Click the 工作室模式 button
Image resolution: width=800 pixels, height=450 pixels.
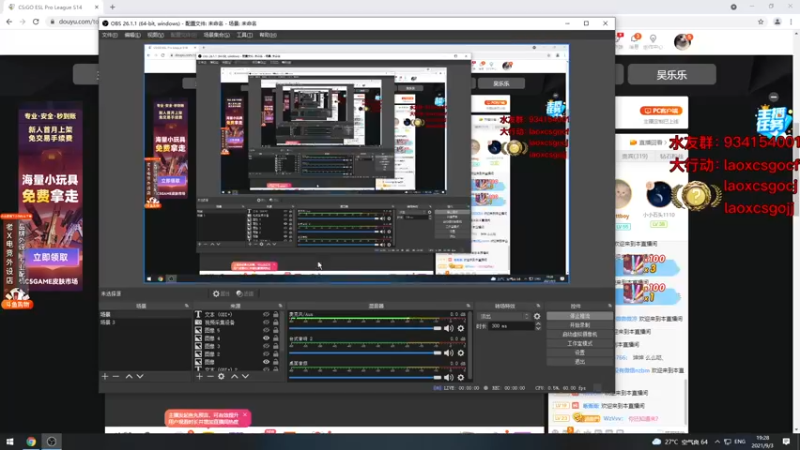coord(580,344)
